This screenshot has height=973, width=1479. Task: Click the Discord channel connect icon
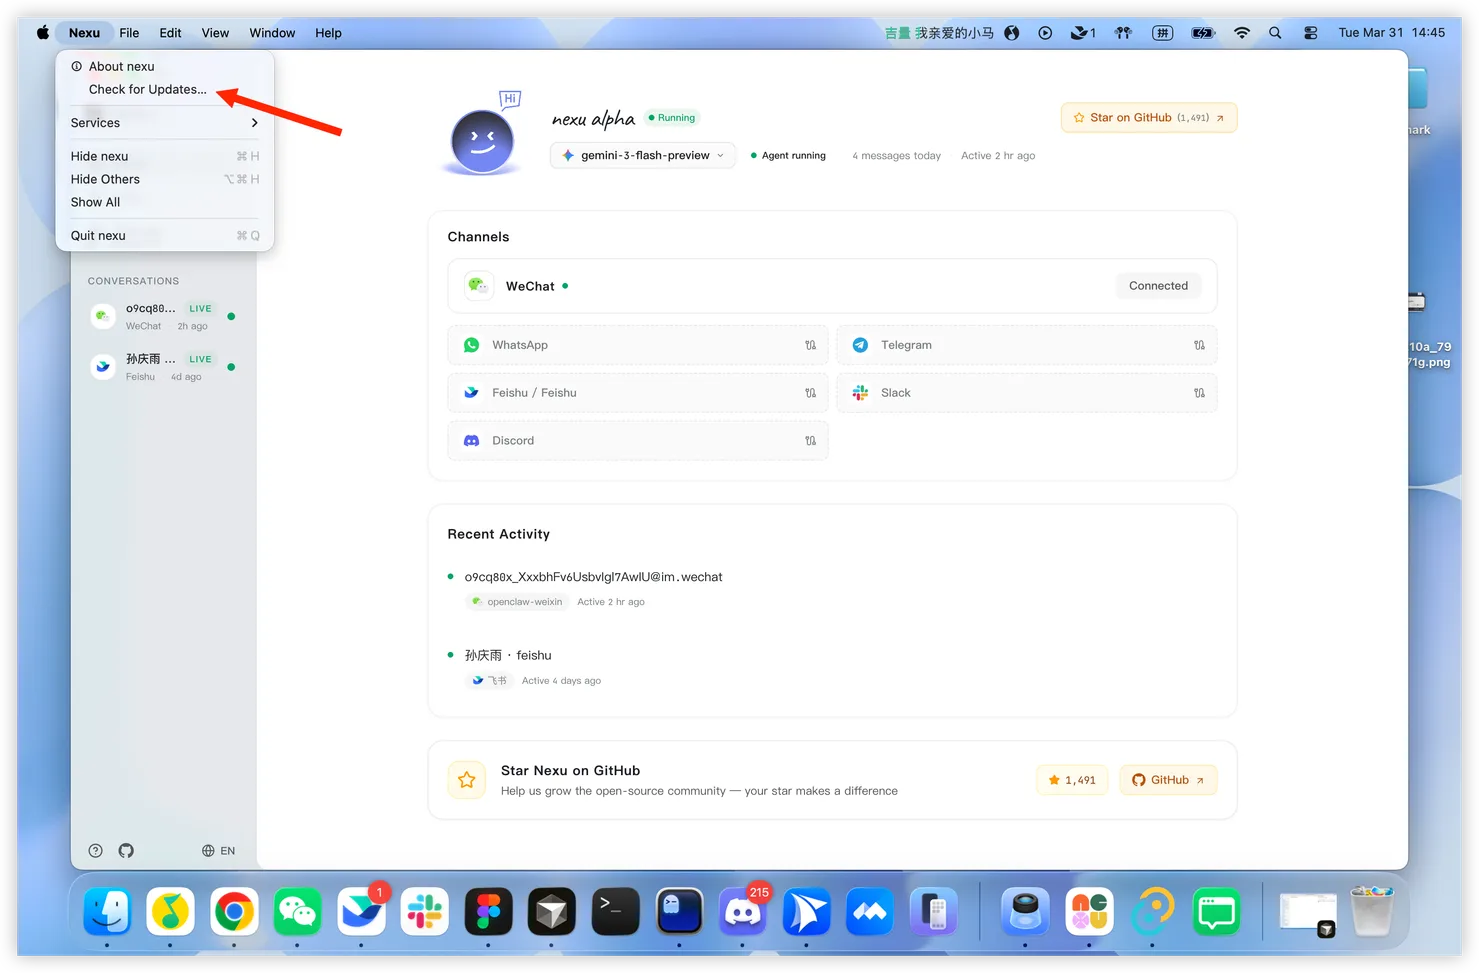(810, 441)
